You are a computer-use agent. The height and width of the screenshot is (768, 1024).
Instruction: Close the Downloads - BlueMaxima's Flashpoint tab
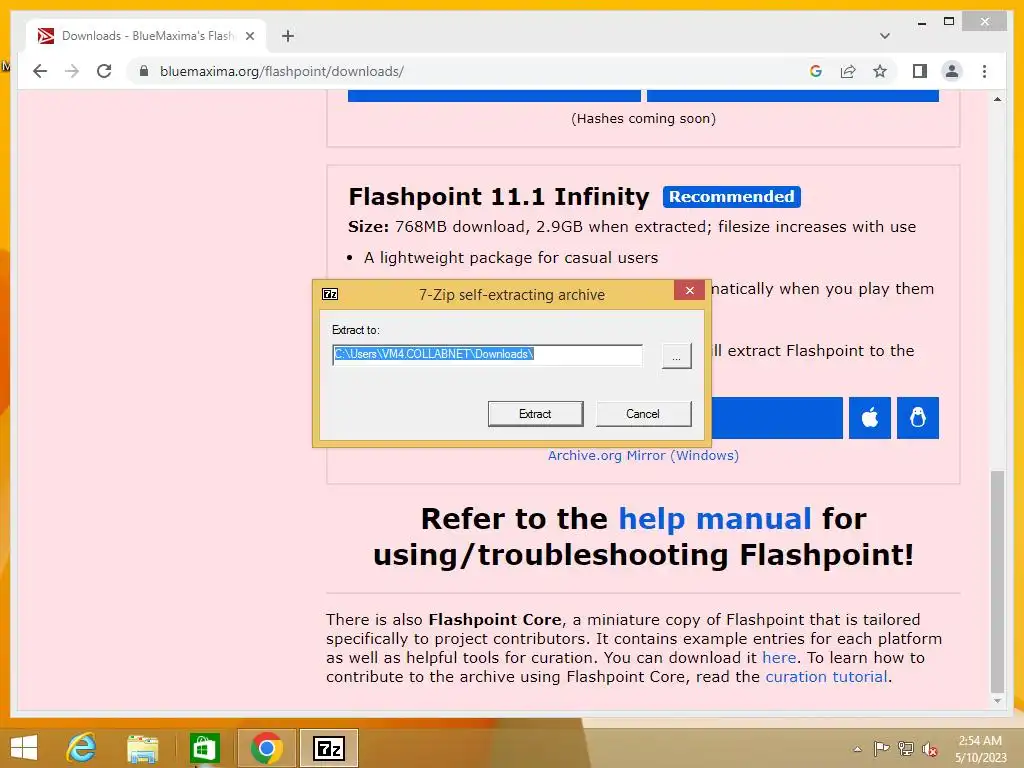point(249,36)
